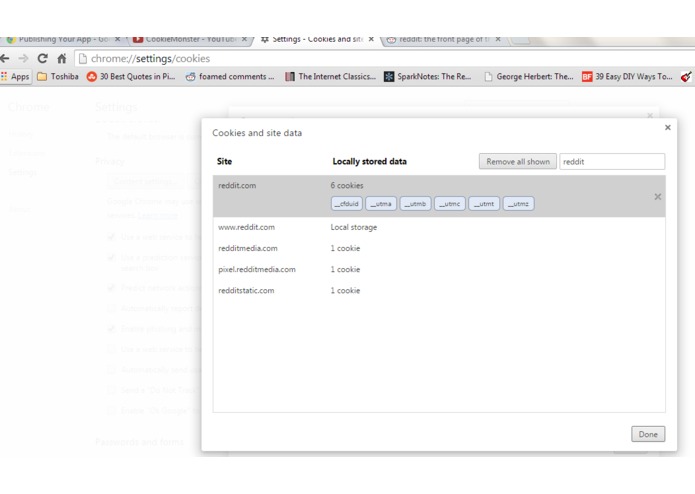This screenshot has height=494, width=695.
Task: Go back with the browser back arrow
Action: [x=4, y=58]
